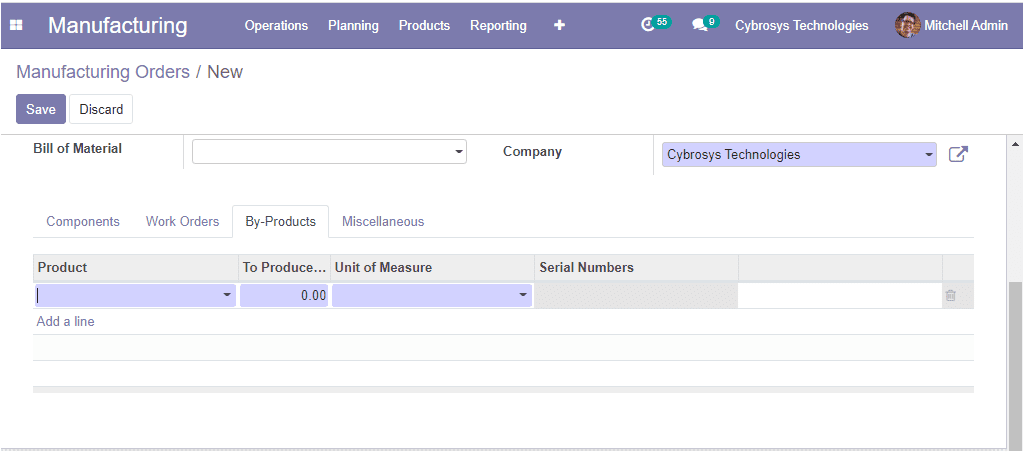Click the Bill of Material label
The width and height of the screenshot is (1024, 452).
click(x=78, y=148)
